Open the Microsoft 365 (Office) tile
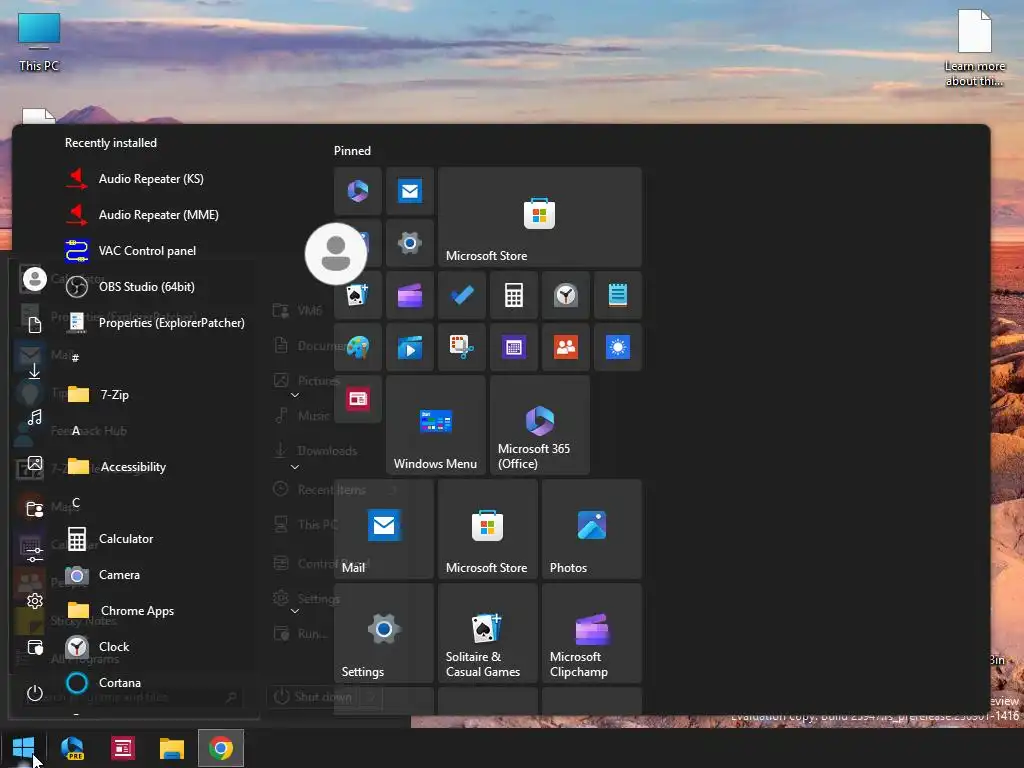The width and height of the screenshot is (1024, 768). 540,425
